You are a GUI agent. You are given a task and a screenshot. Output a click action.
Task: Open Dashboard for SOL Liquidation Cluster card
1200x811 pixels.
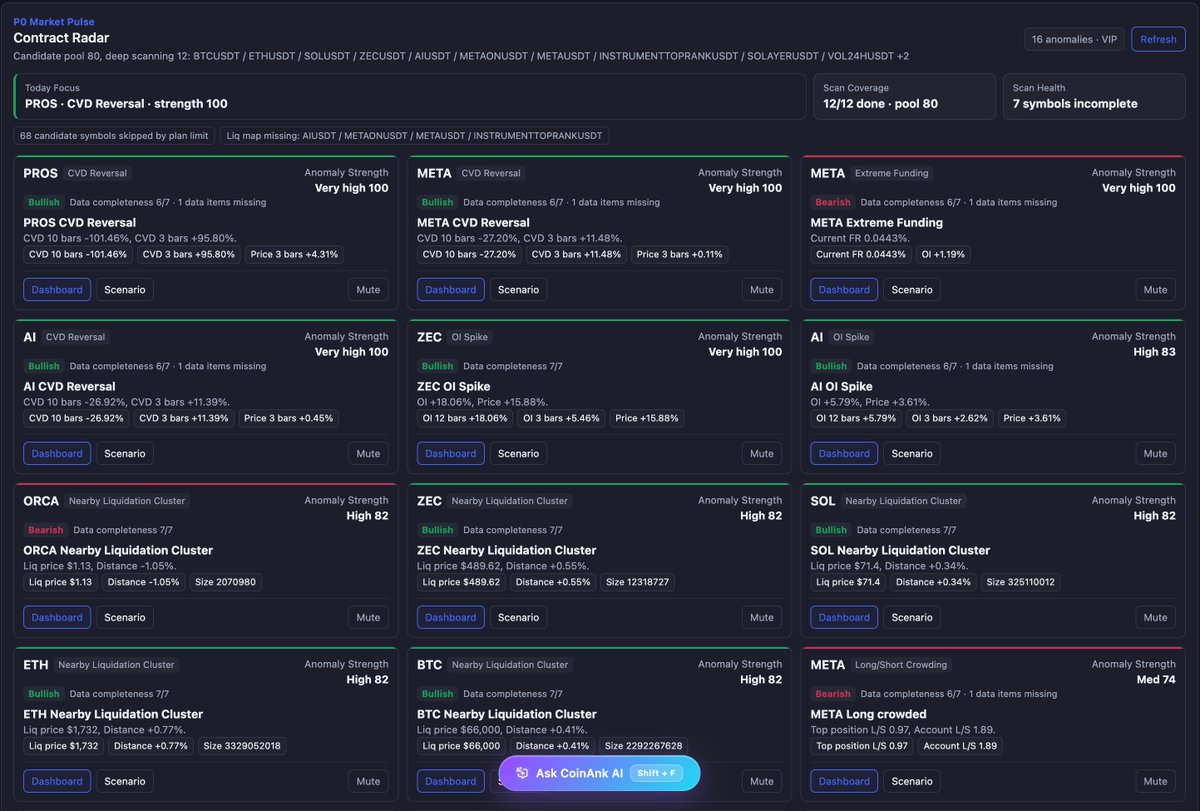point(844,617)
